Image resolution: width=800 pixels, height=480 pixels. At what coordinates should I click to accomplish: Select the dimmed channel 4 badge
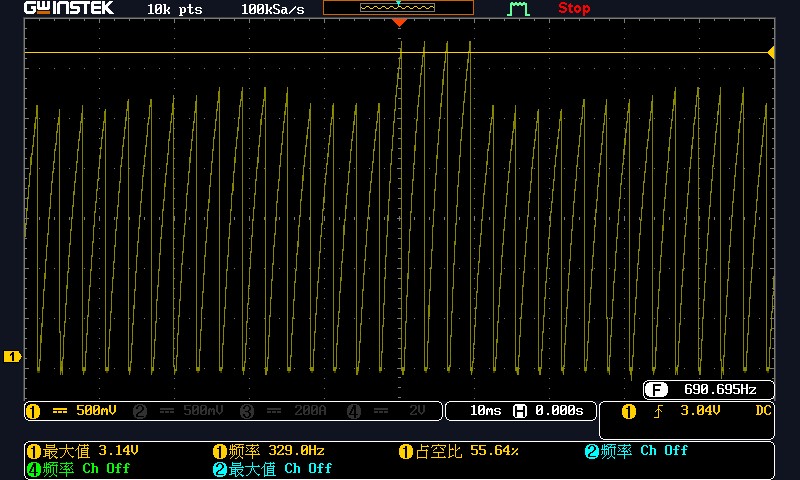[x=354, y=411]
